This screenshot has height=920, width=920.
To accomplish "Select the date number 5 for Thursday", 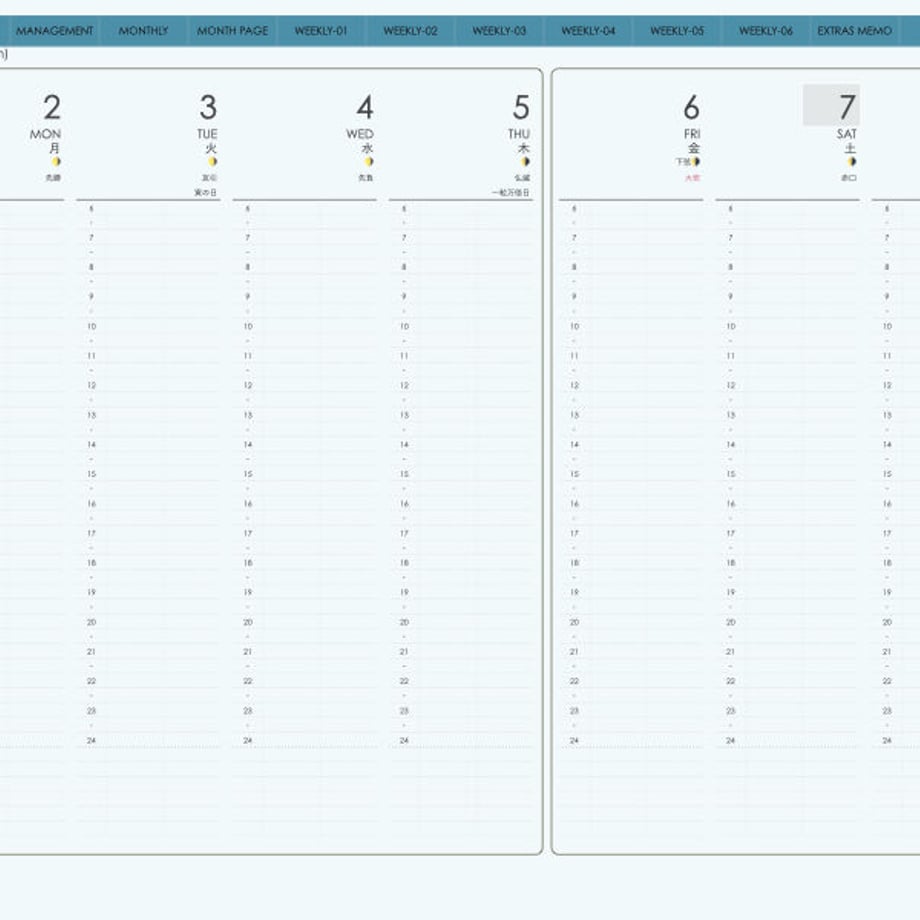I will tap(521, 107).
